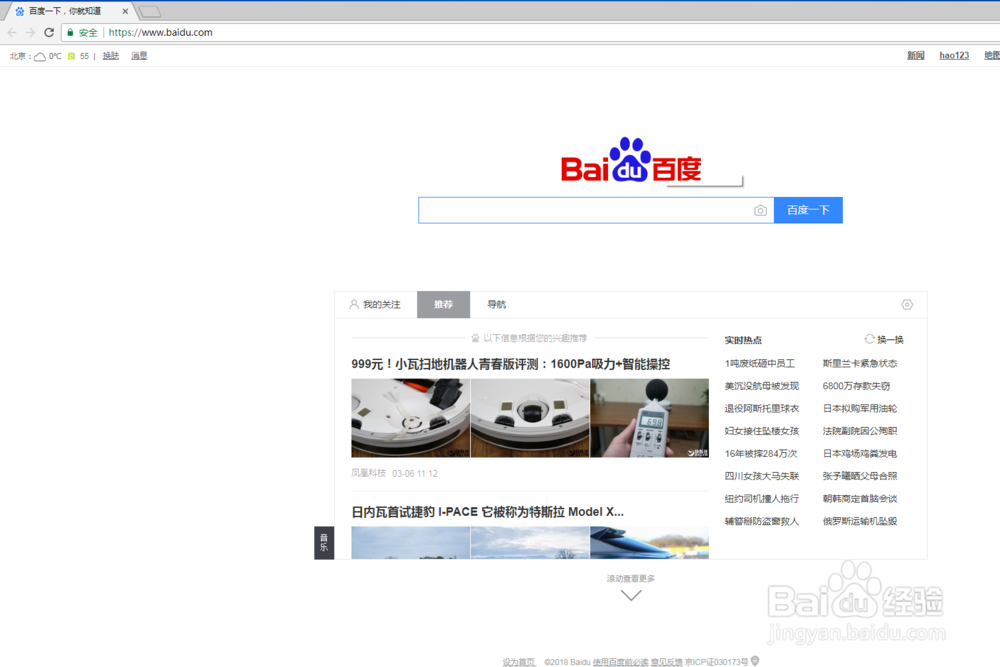1000x667 pixels.
Task: Select the 推荐 recommendations tab
Action: [443, 305]
